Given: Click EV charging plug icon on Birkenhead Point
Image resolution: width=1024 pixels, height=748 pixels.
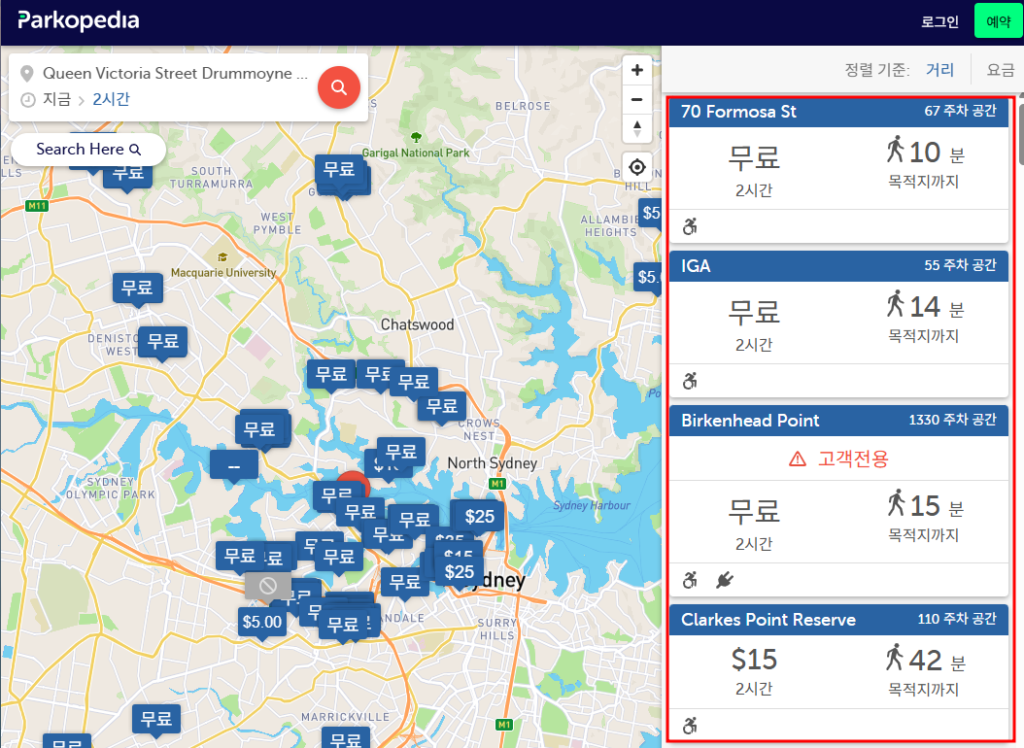Looking at the screenshot, I should pyautogui.click(x=725, y=579).
